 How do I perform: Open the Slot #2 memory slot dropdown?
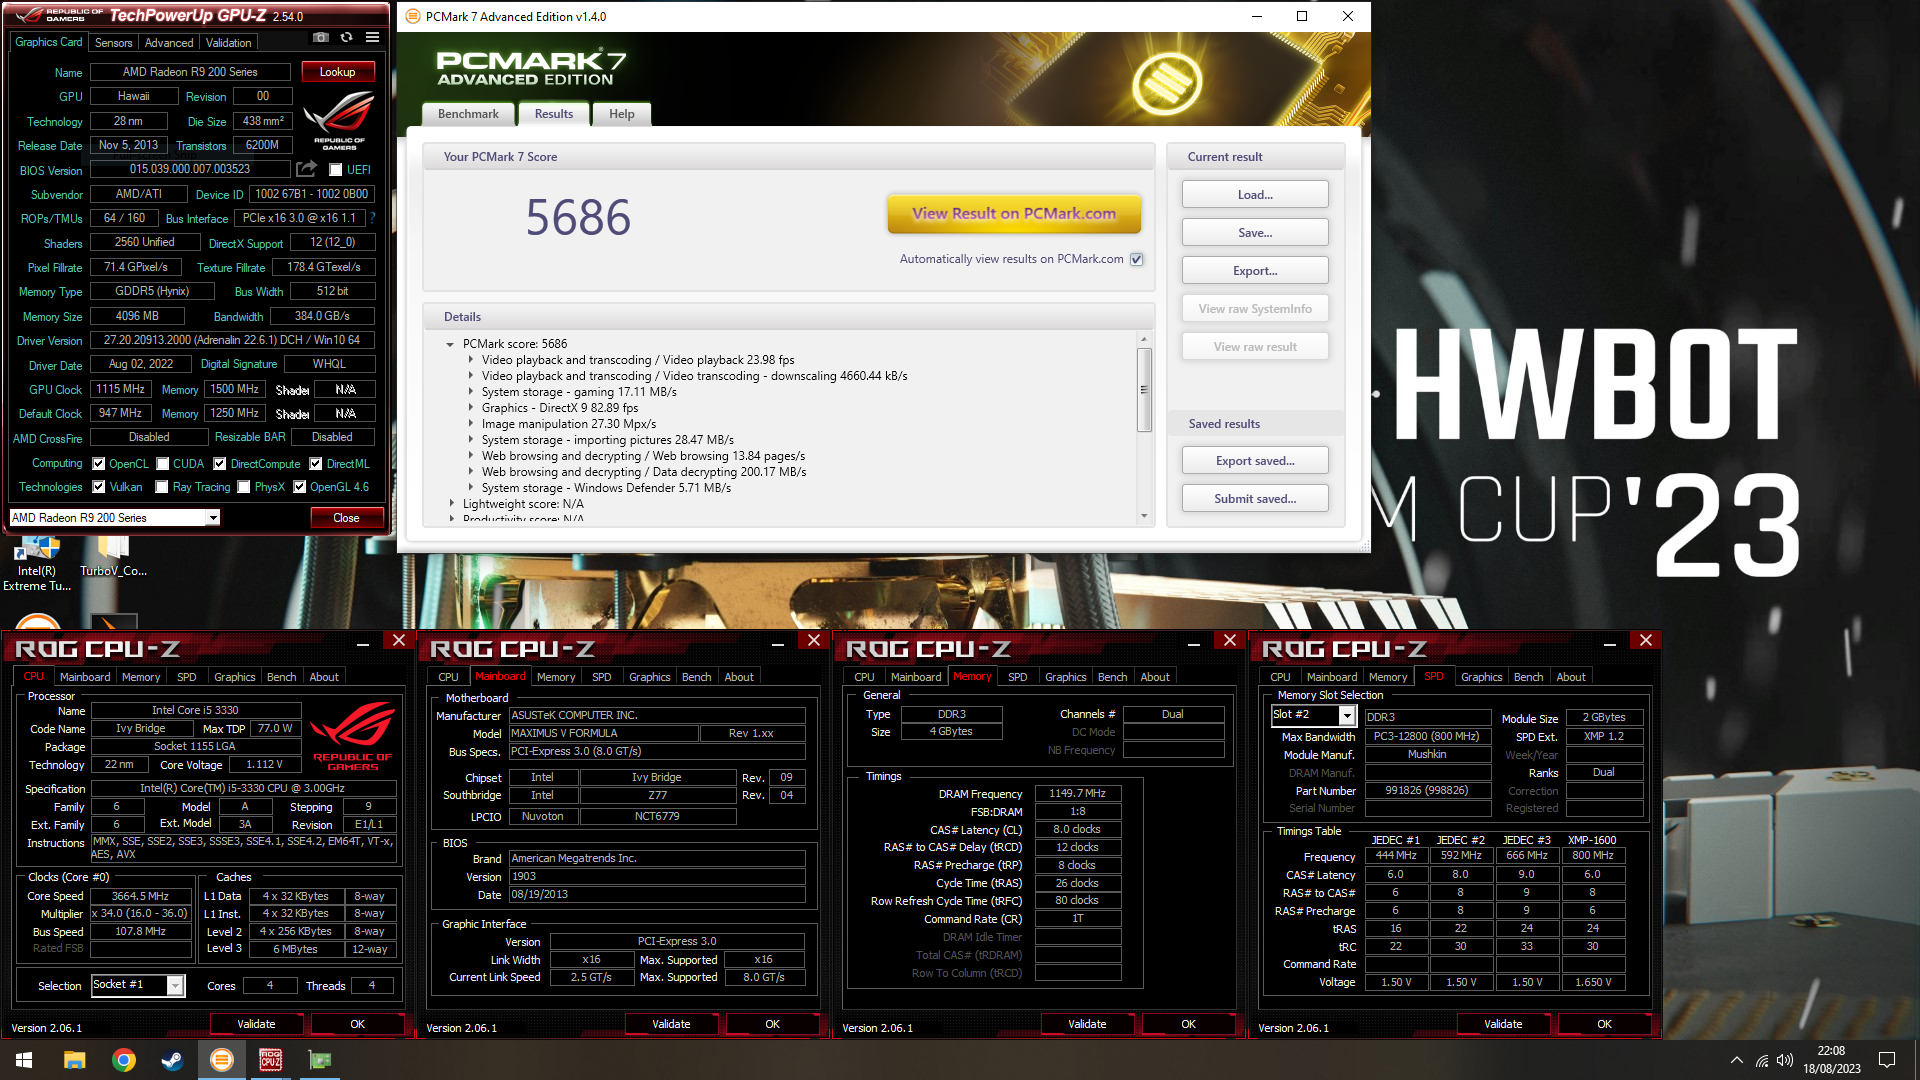point(1347,716)
